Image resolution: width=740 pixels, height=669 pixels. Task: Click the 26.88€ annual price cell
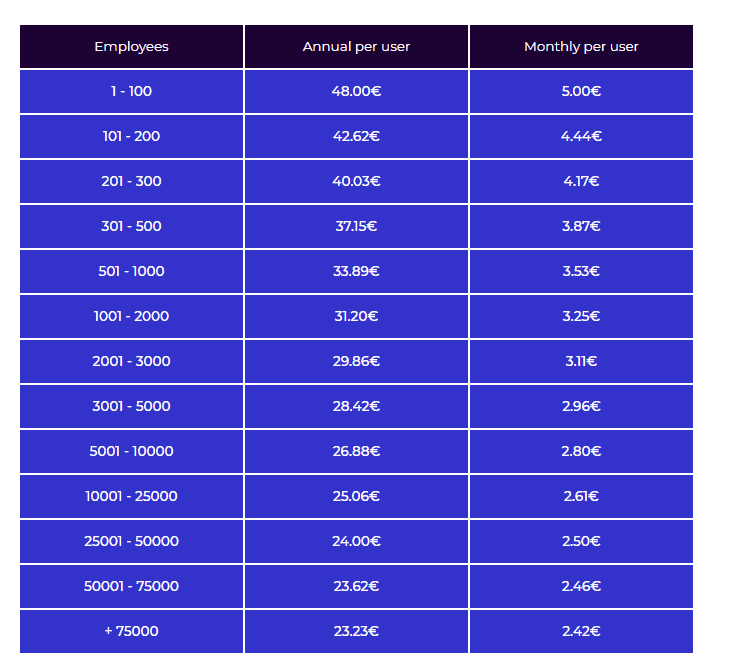coord(356,451)
